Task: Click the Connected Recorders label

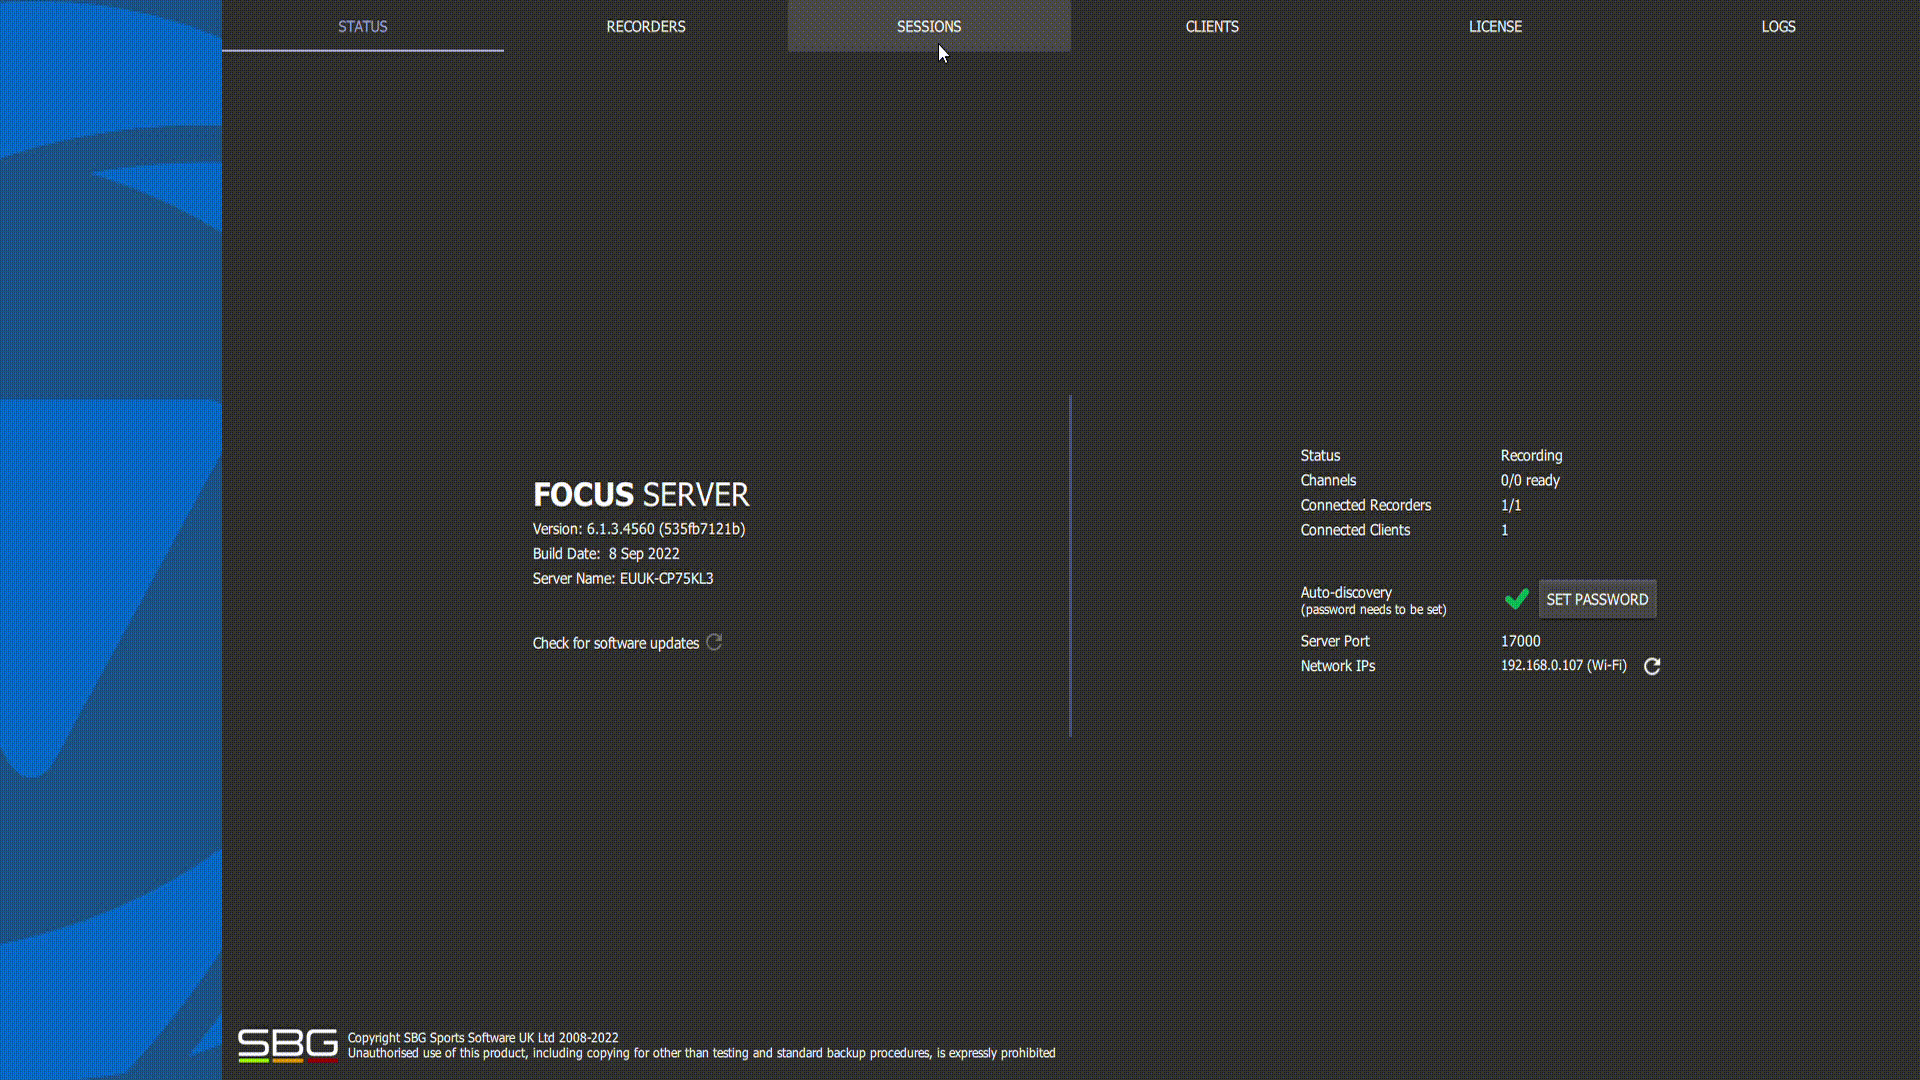Action: tap(1365, 505)
